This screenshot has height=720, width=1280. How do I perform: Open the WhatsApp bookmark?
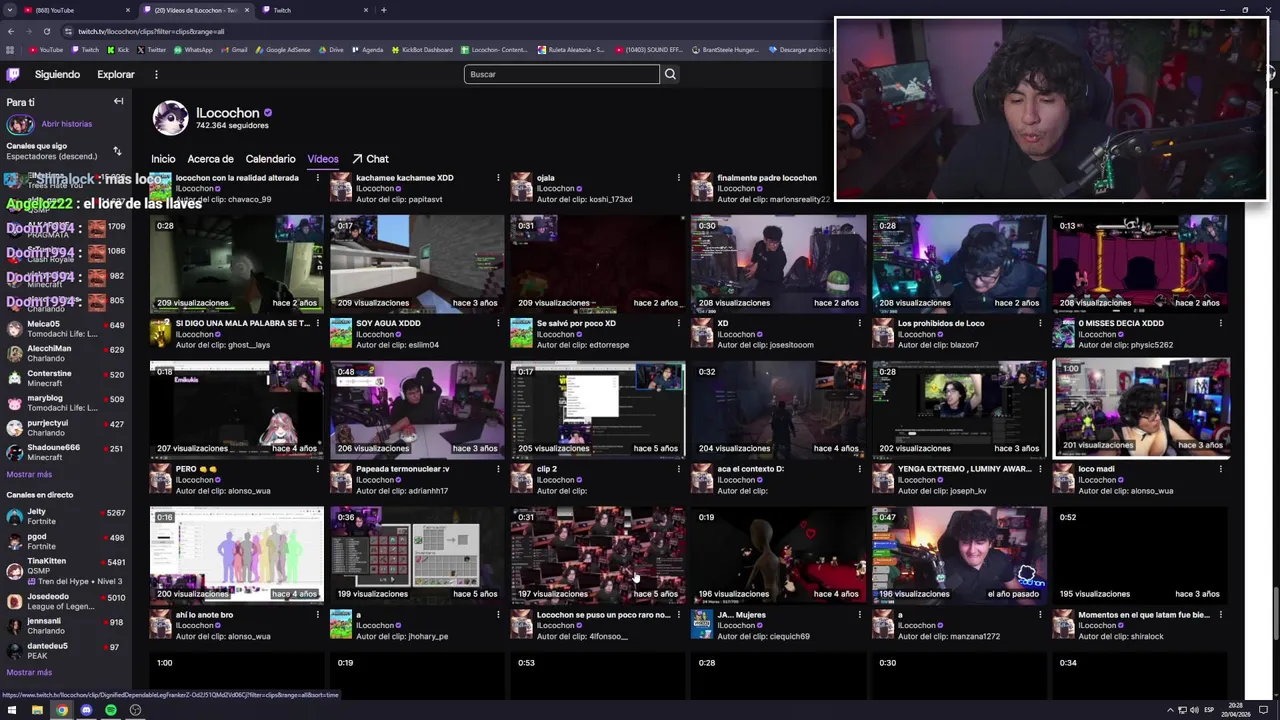pos(194,50)
